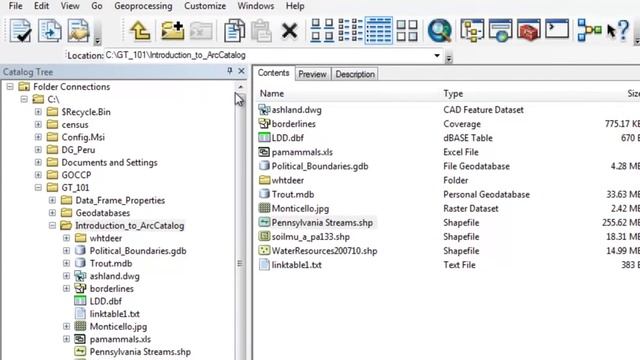Viewport: 640px width, 360px height.
Task: Select whtdeer folder in Contents list
Action: tap(287, 180)
